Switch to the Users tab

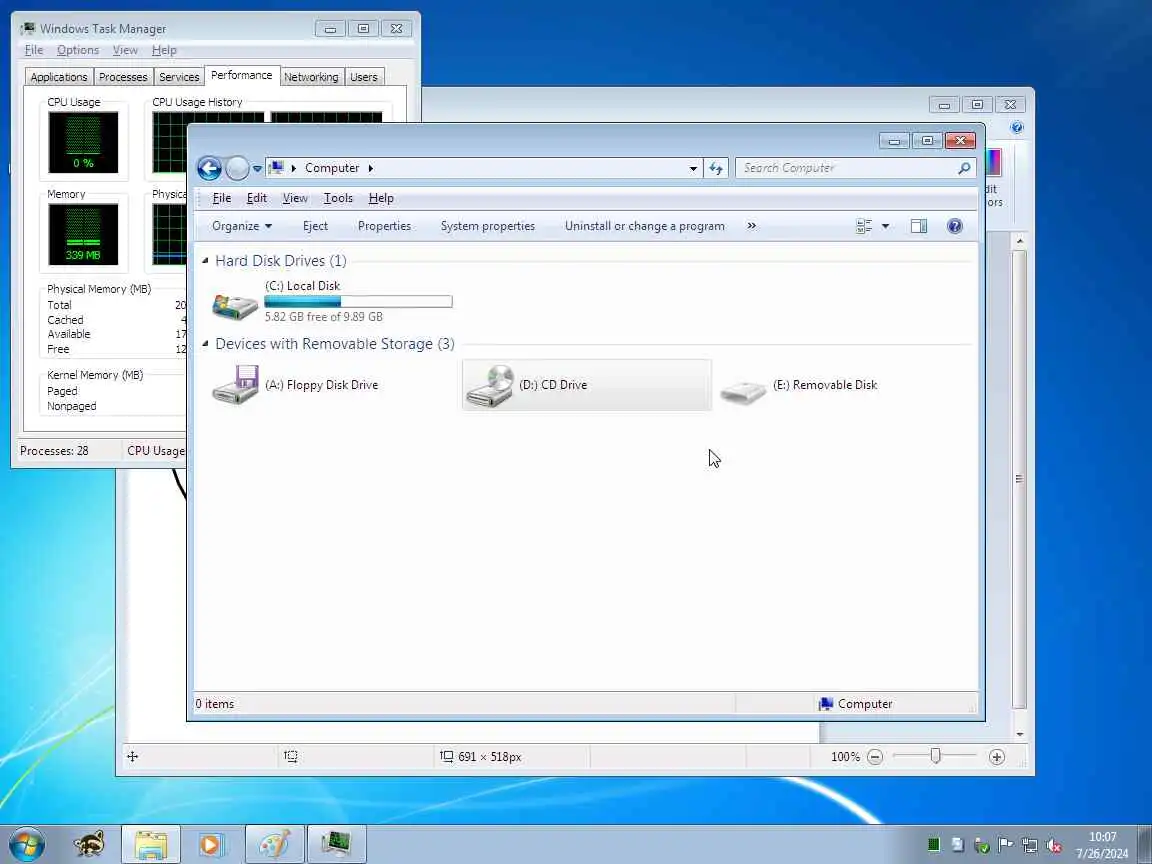click(x=364, y=77)
